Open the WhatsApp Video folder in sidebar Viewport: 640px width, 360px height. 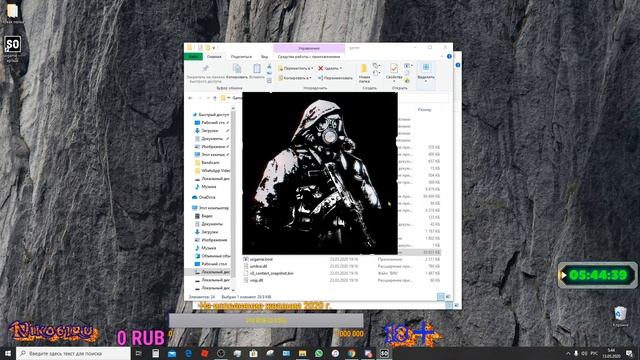point(213,171)
